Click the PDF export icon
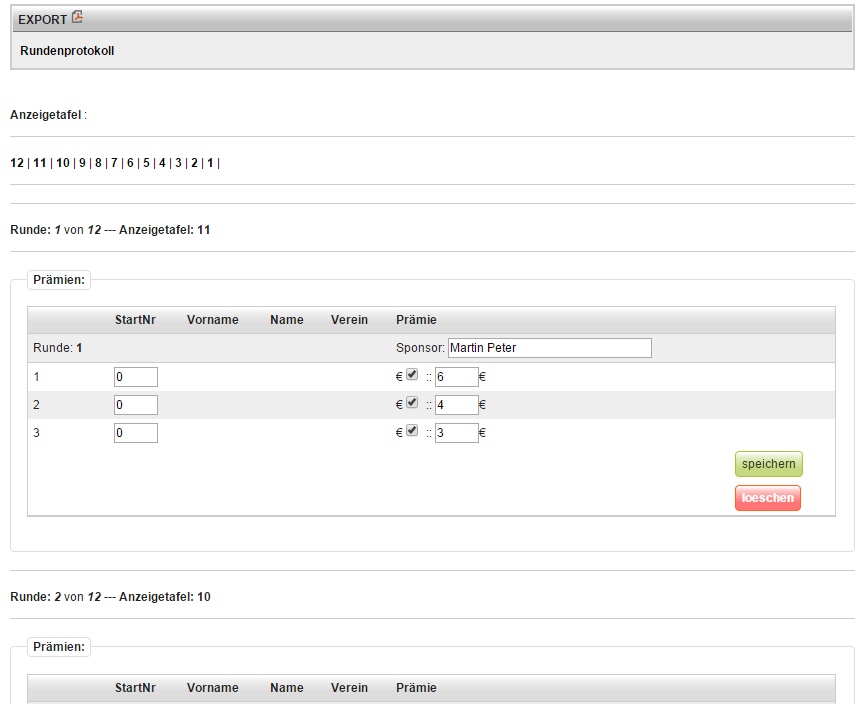The height and width of the screenshot is (704, 863). pyautogui.click(x=78, y=18)
